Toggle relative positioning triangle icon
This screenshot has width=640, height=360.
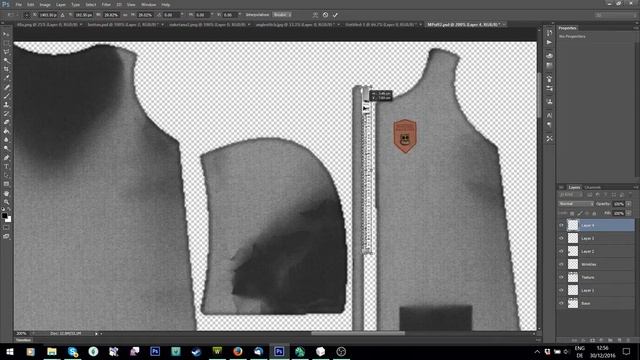[x=62, y=15]
